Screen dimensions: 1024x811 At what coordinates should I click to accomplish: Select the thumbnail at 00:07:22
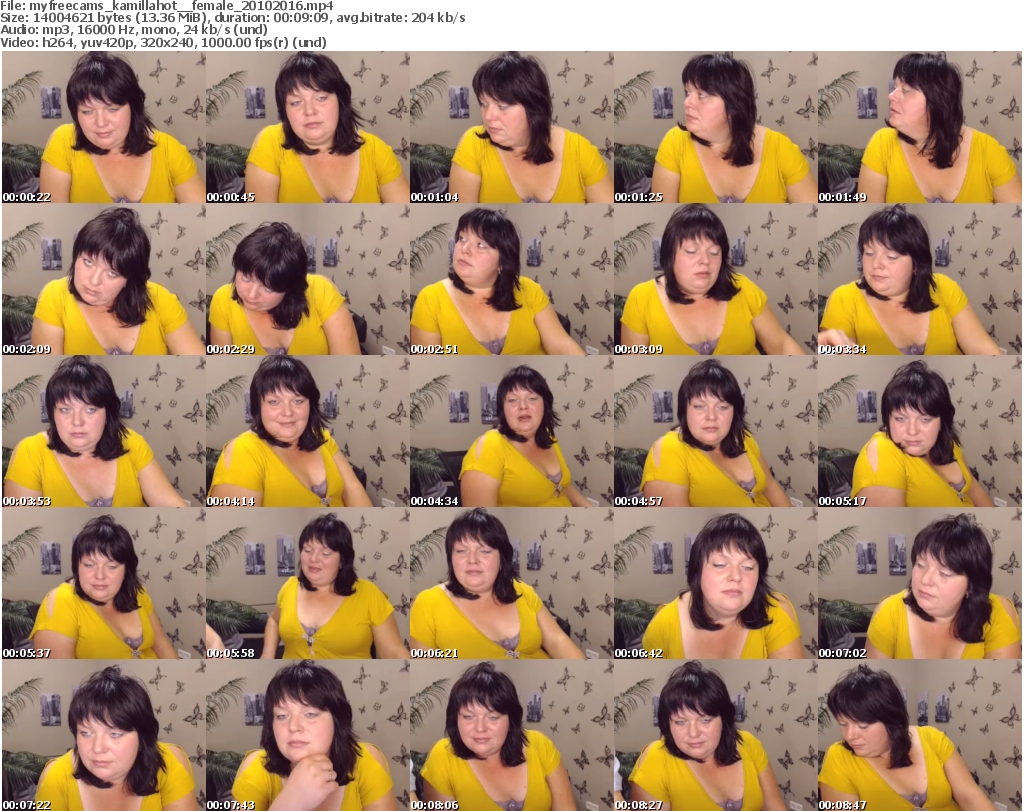[104, 735]
